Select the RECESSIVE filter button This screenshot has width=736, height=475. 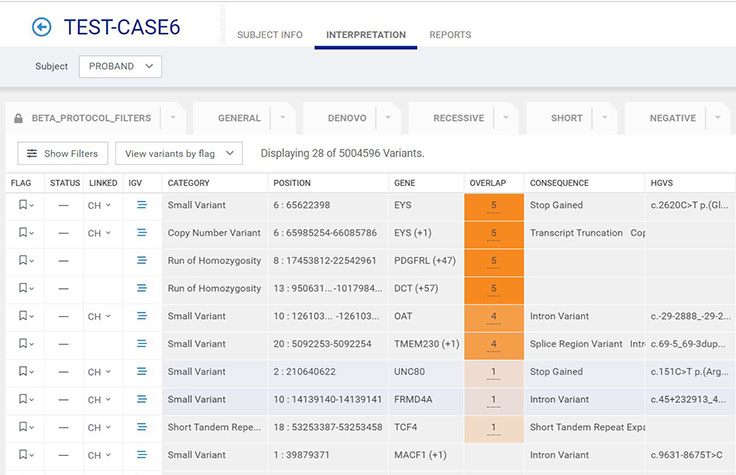(458, 118)
